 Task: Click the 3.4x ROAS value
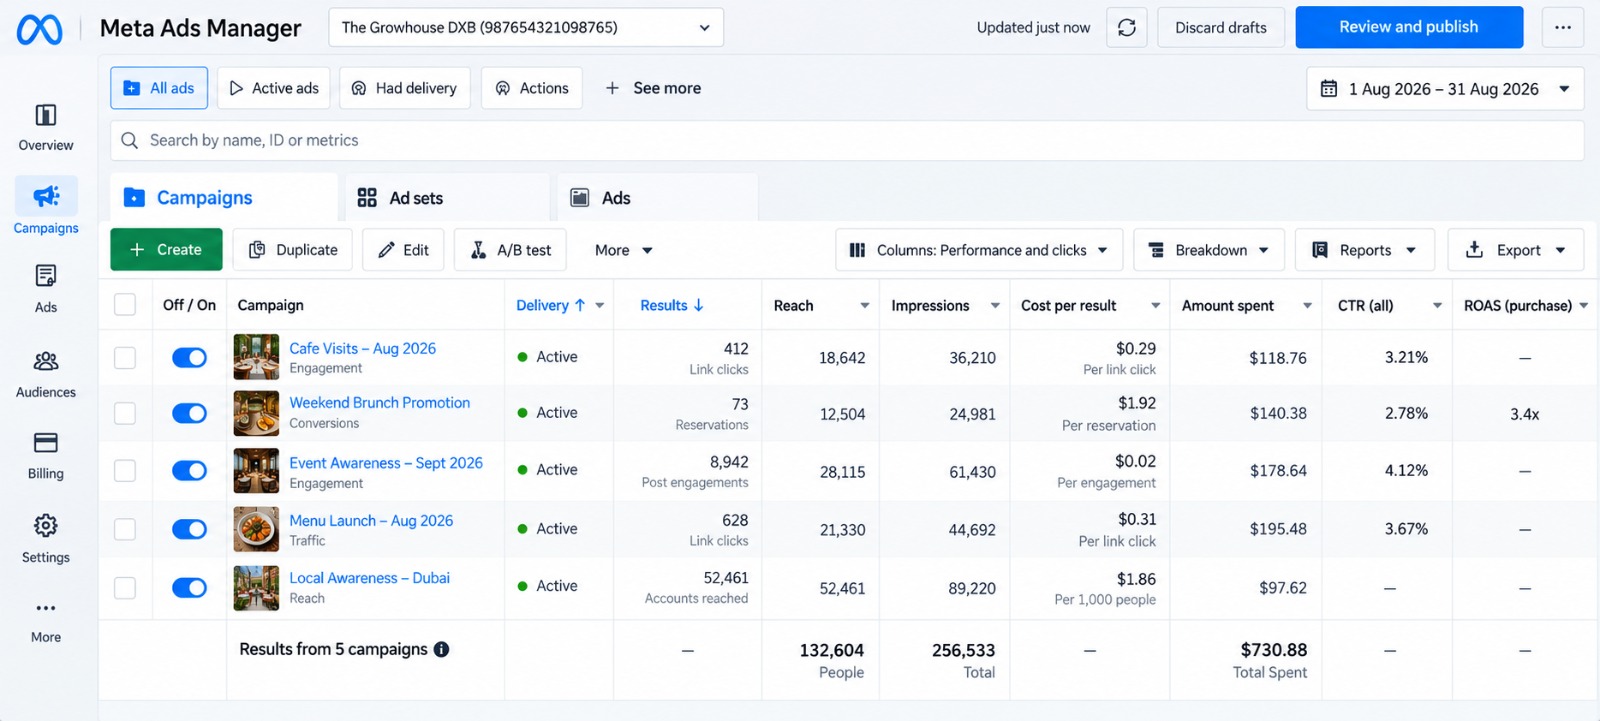pos(1524,414)
